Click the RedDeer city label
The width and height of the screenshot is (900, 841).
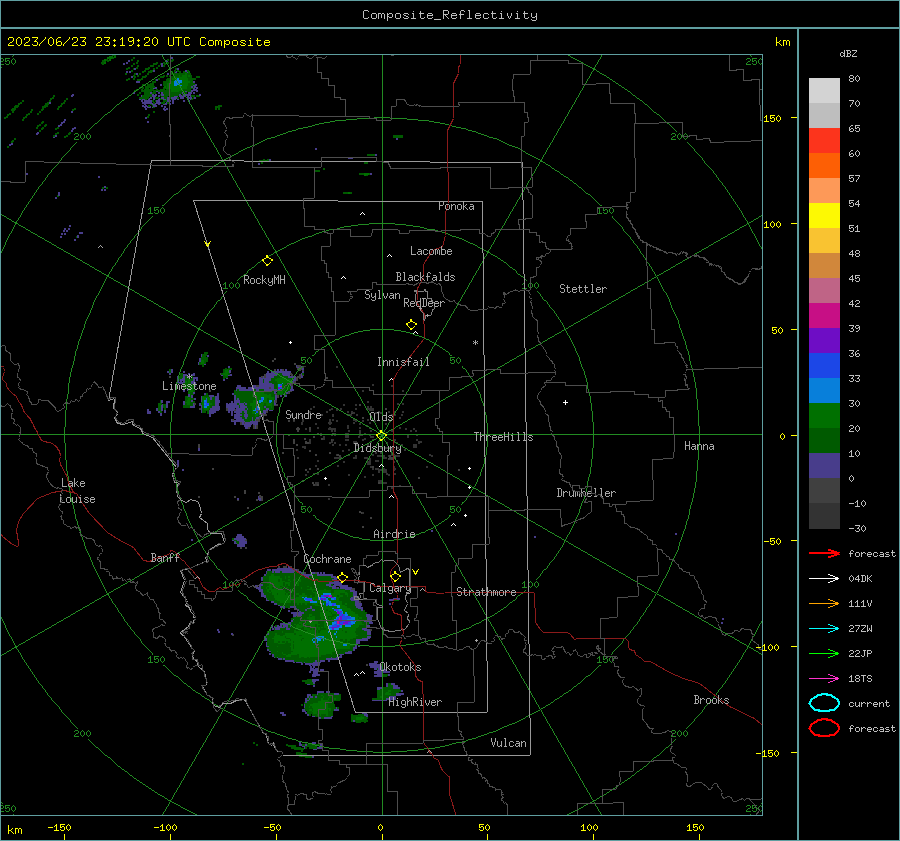point(424,303)
